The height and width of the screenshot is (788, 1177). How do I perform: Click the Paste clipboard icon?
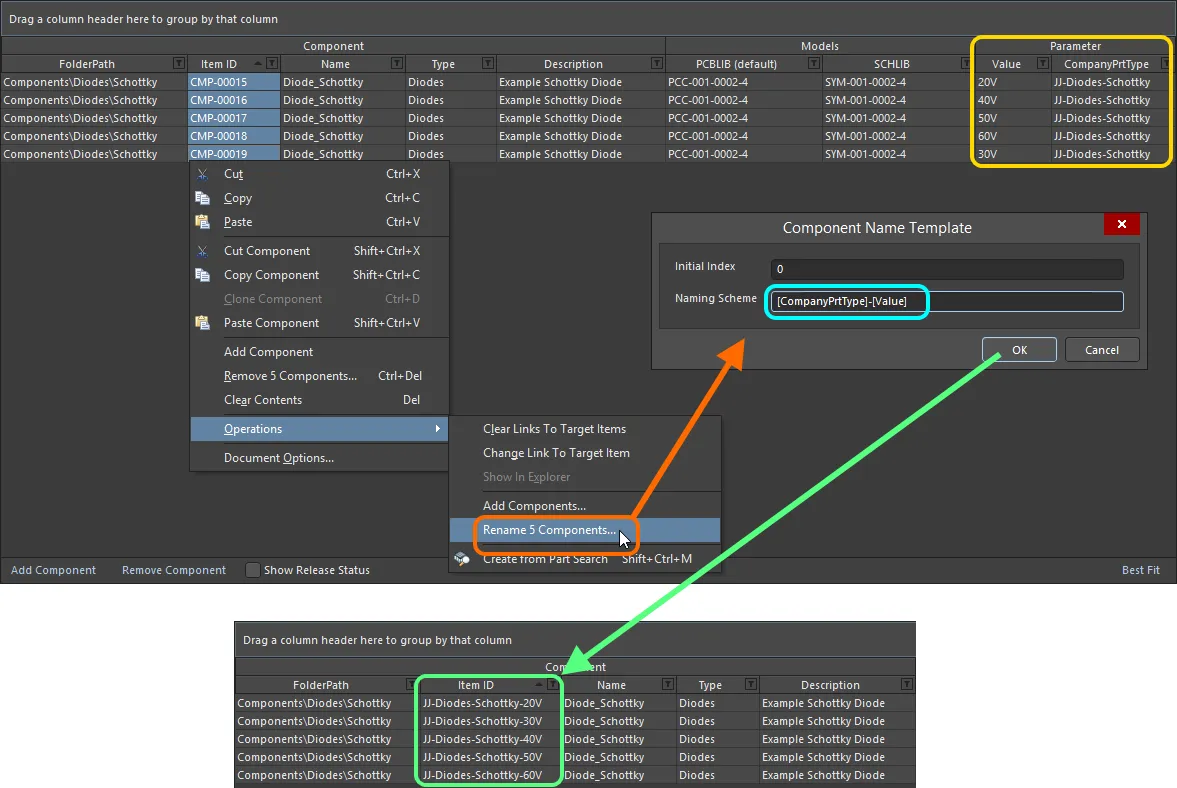pyautogui.click(x=202, y=222)
